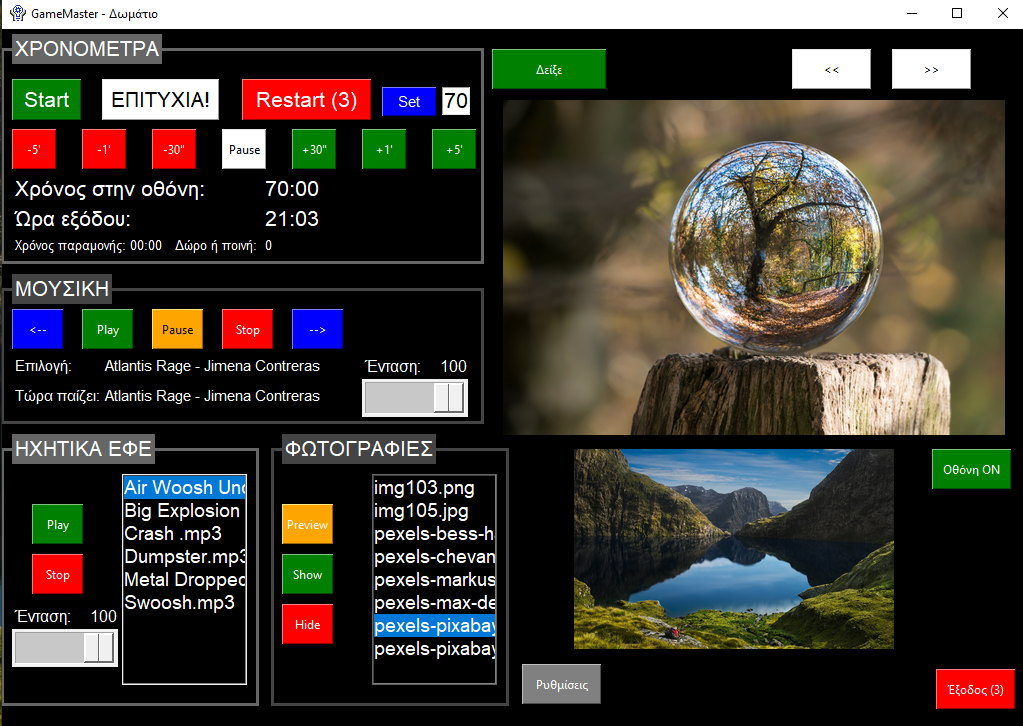1023x726 pixels.
Task: Pause the timer with white Pause button
Action: 244,149
